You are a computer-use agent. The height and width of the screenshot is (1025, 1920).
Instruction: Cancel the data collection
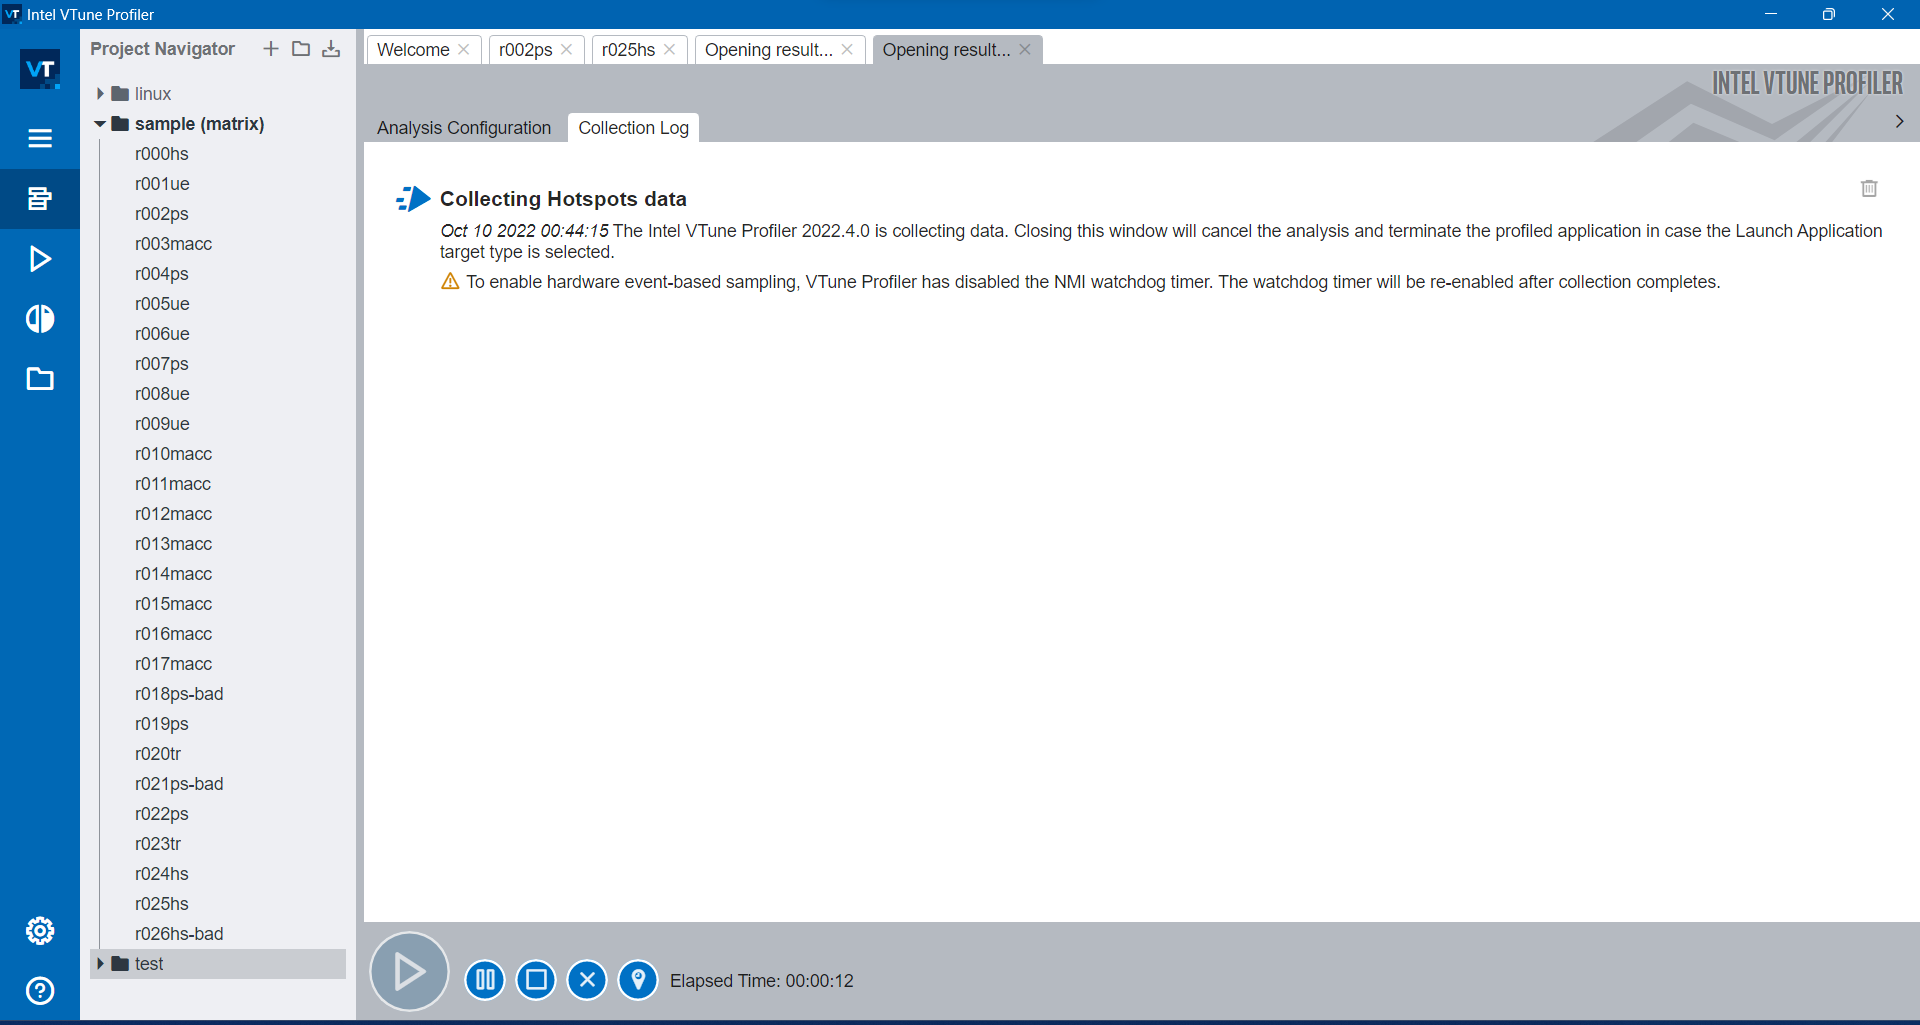[587, 979]
